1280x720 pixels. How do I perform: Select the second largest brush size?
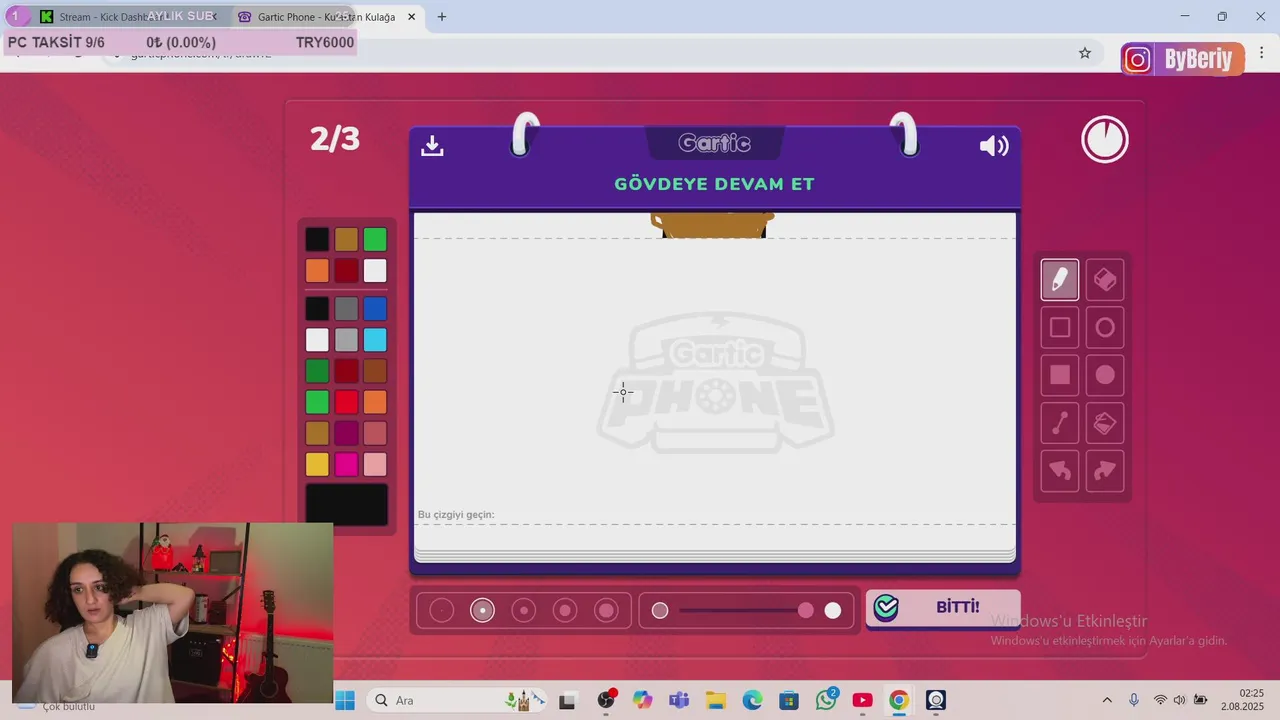pos(565,610)
